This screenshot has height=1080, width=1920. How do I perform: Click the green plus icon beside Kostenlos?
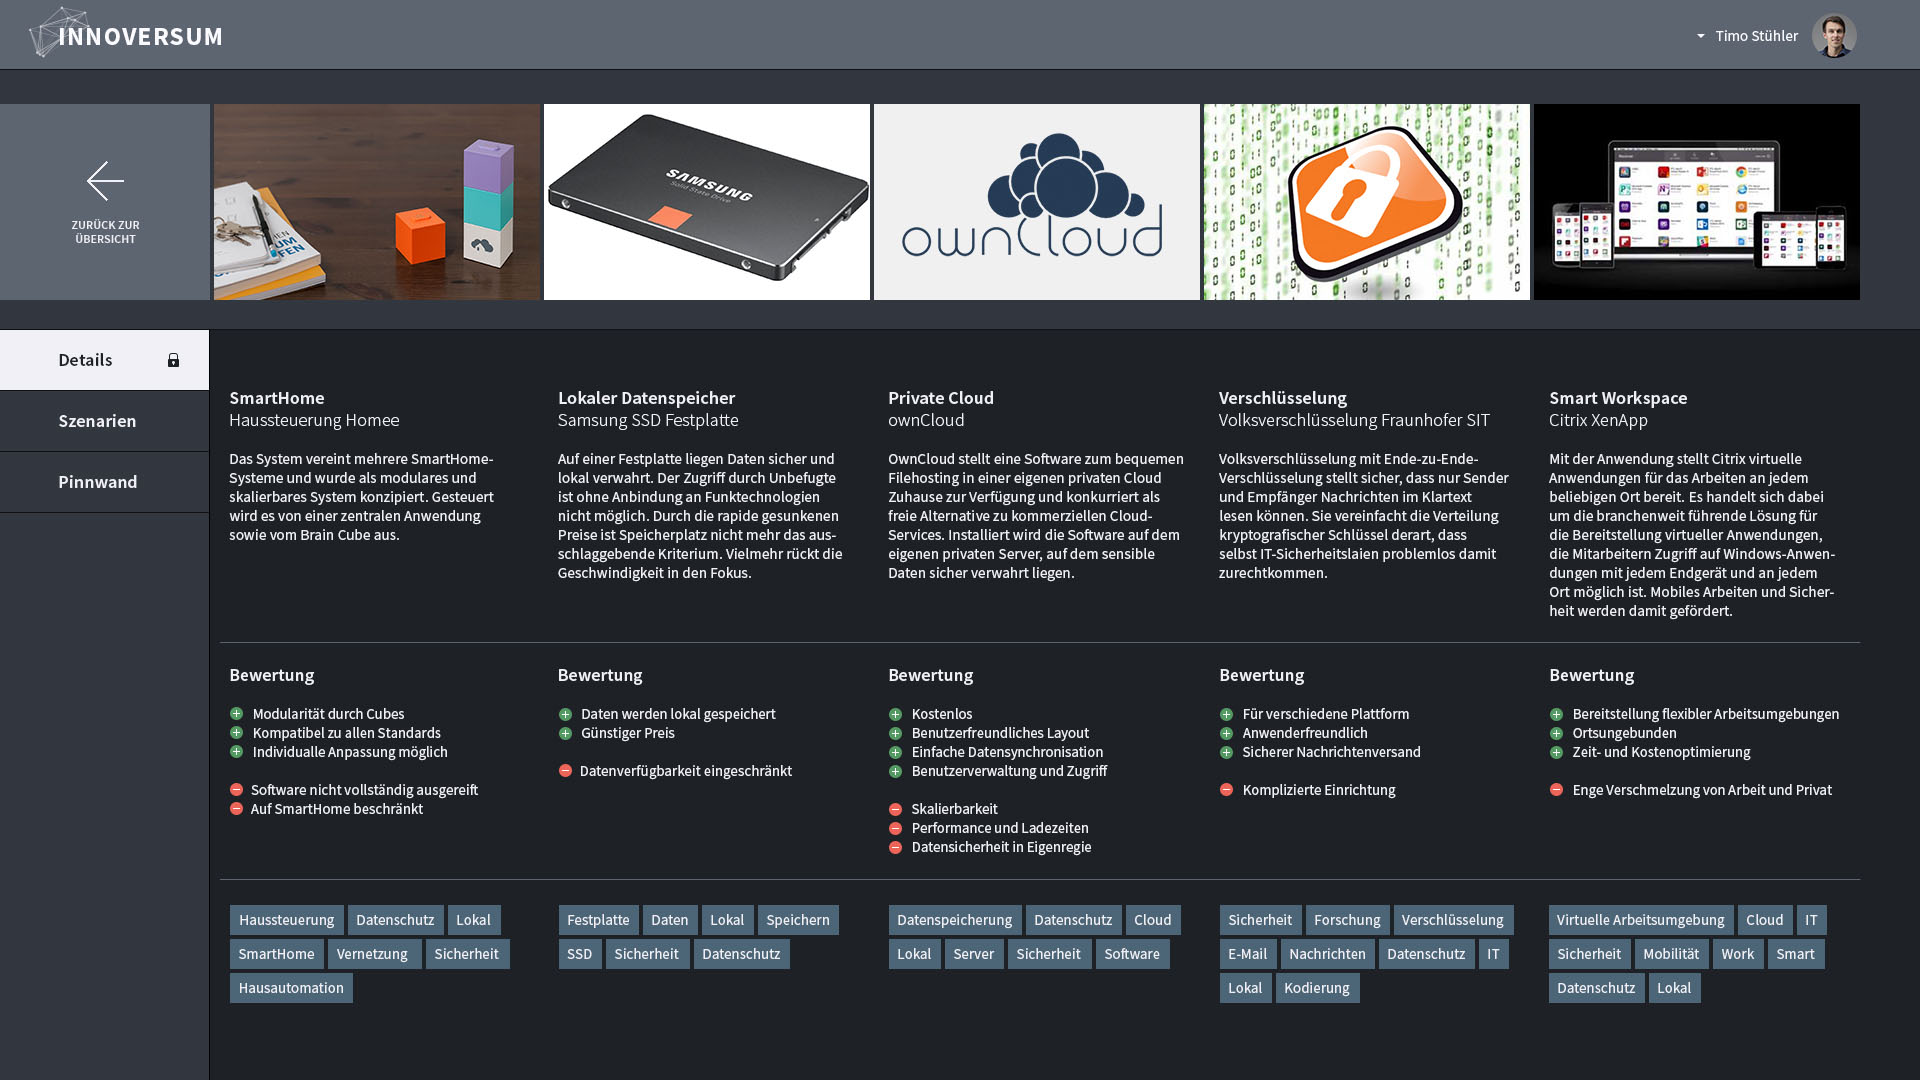point(895,714)
